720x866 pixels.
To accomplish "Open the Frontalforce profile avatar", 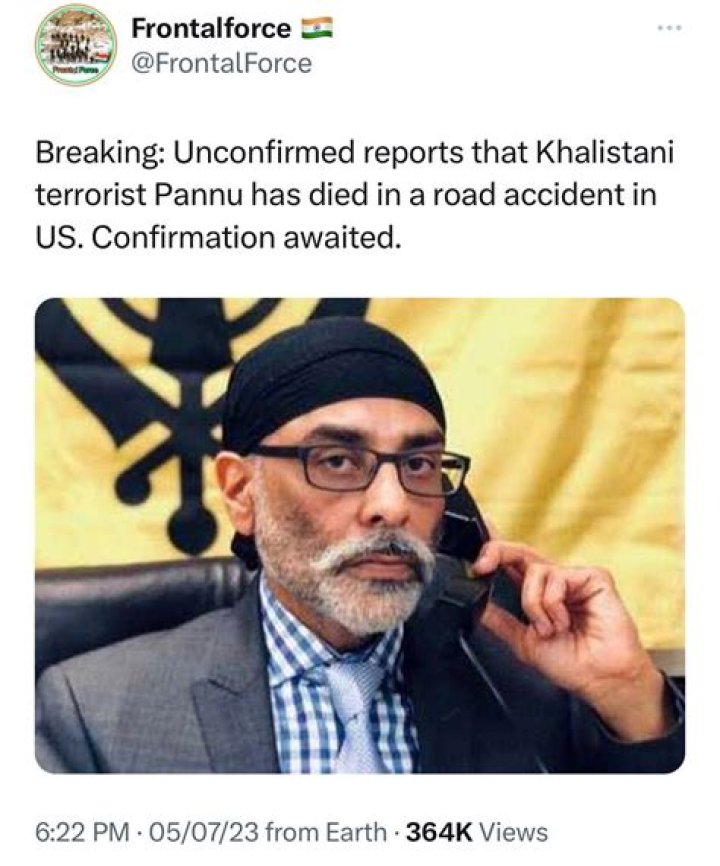I will pos(76,45).
